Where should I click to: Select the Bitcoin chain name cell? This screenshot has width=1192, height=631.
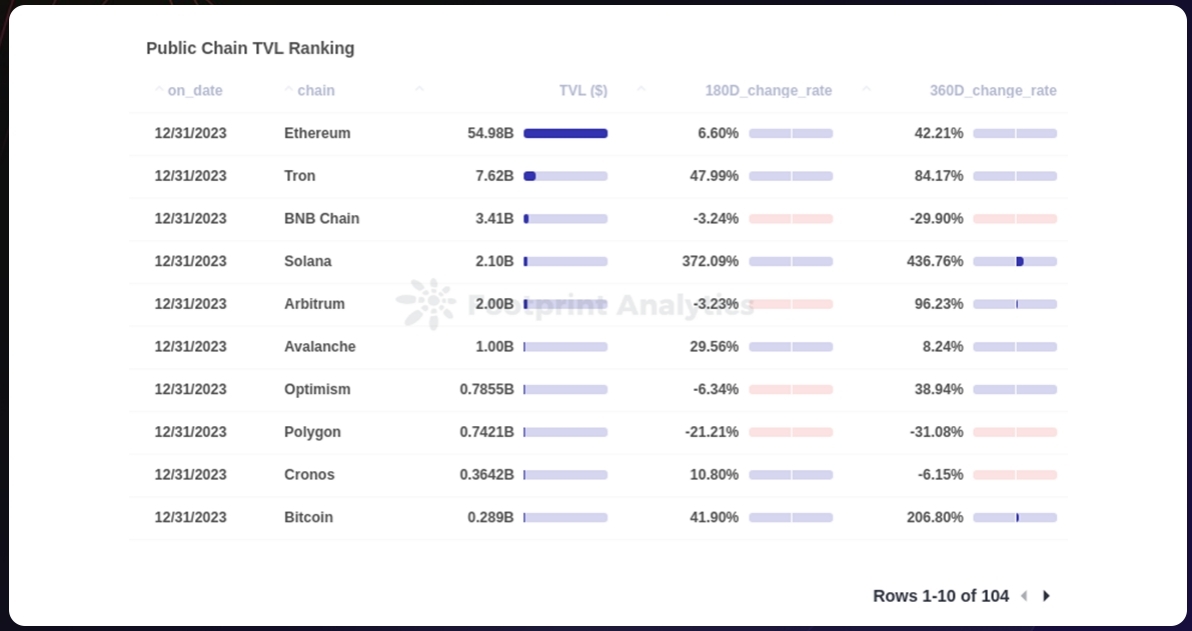click(x=308, y=517)
